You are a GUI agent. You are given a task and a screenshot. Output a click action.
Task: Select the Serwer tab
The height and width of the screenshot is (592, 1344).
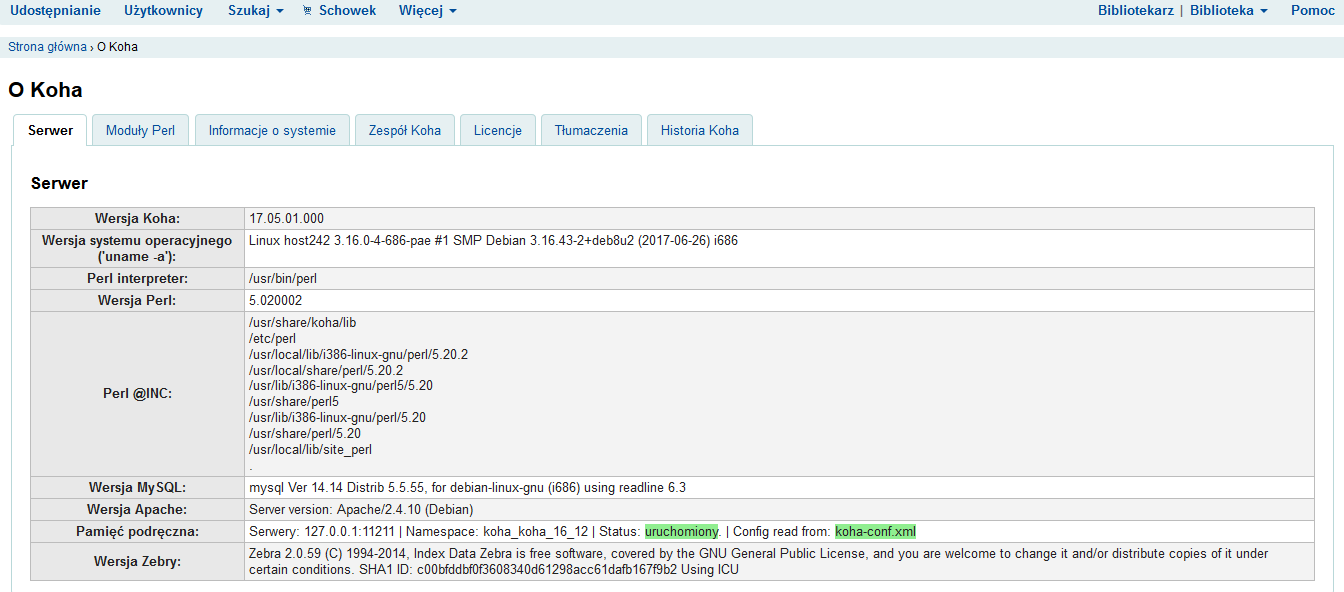click(50, 131)
